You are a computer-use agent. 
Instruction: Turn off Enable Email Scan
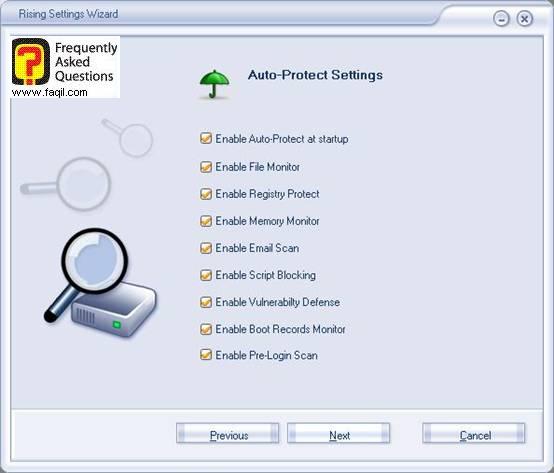[x=206, y=248]
